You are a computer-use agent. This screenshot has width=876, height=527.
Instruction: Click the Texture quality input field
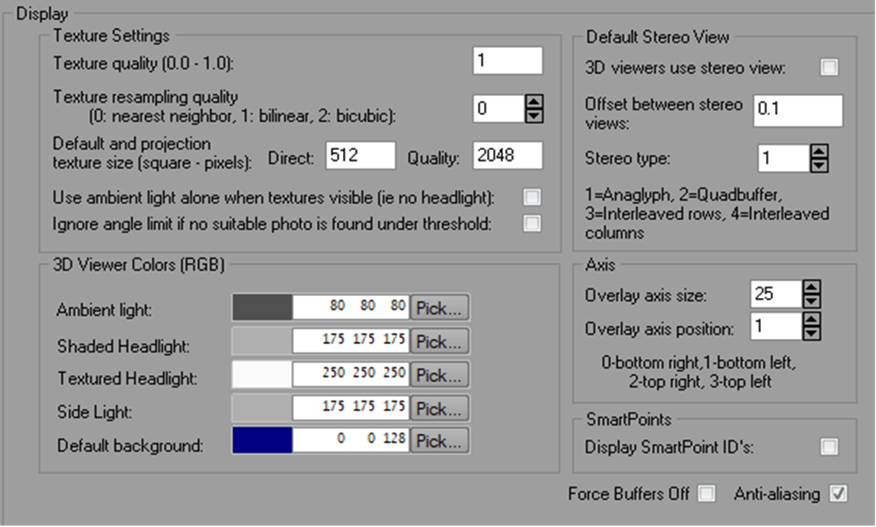point(507,61)
